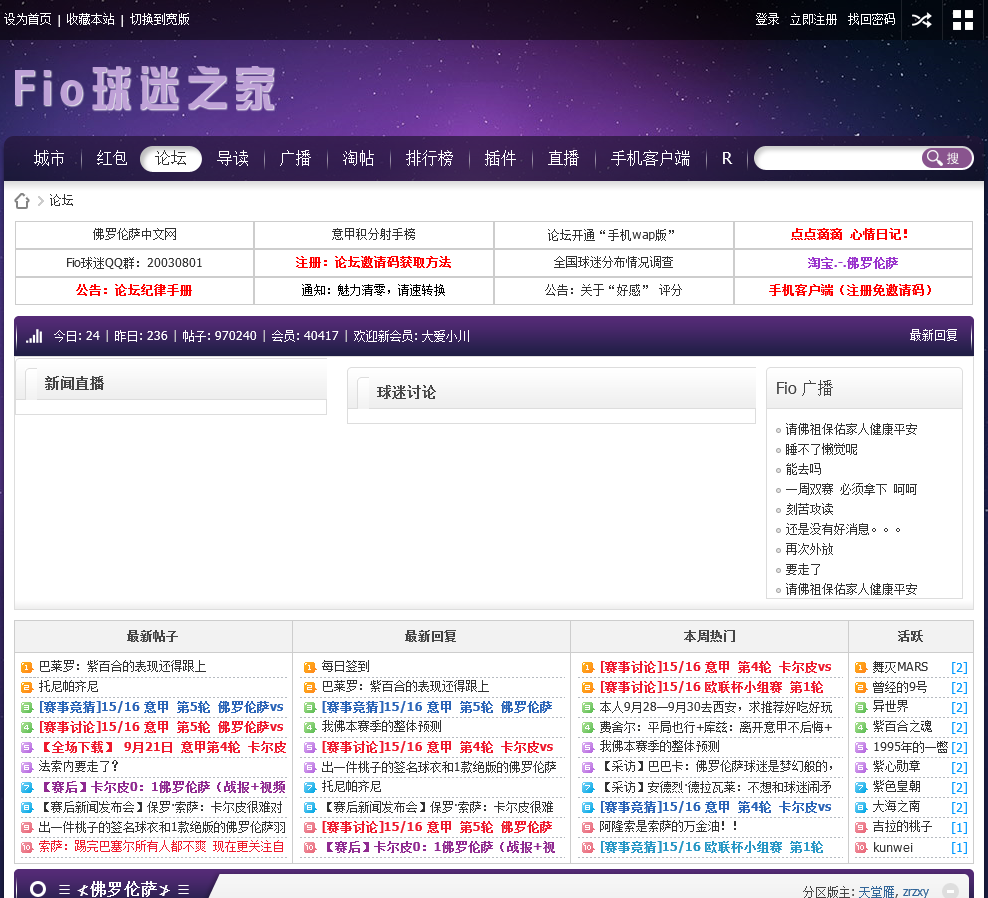Open 佛罗伦萨中文网 link
The image size is (988, 898).
coord(134,234)
